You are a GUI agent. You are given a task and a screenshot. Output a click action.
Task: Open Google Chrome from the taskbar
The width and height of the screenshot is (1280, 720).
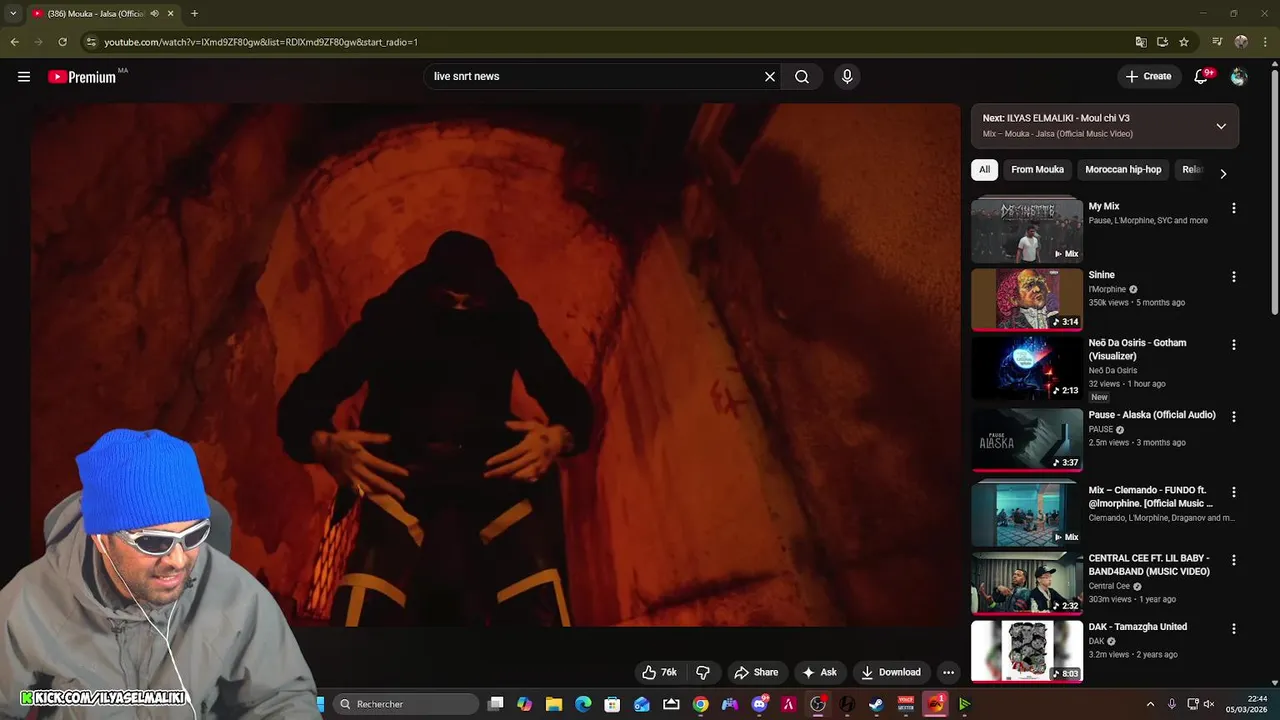701,704
